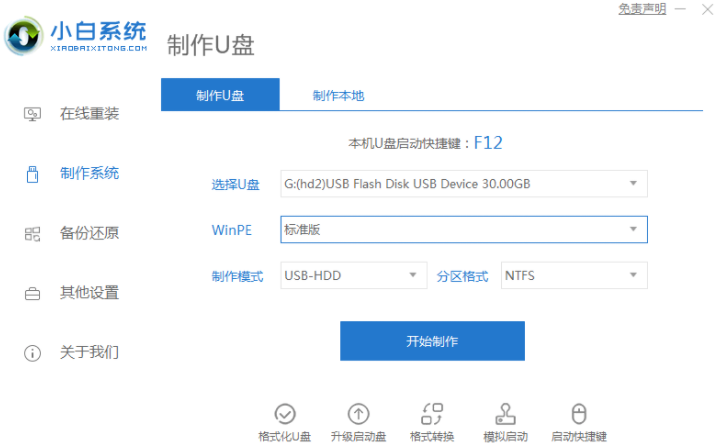Select the 制作系统 USB drive icon
The width and height of the screenshot is (717, 443).
(32, 174)
